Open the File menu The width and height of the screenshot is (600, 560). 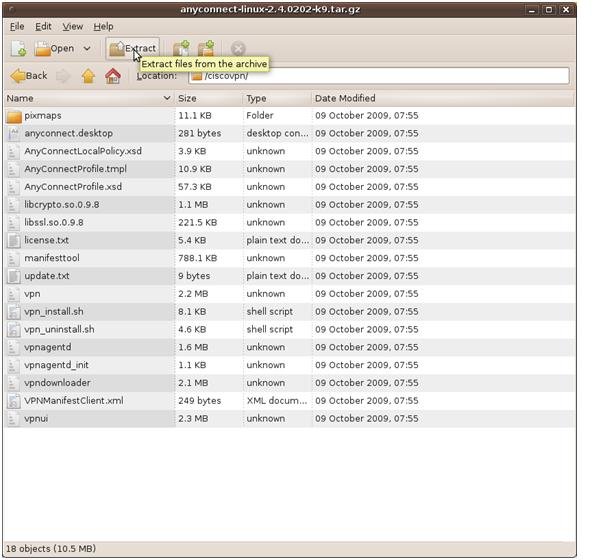point(17,26)
